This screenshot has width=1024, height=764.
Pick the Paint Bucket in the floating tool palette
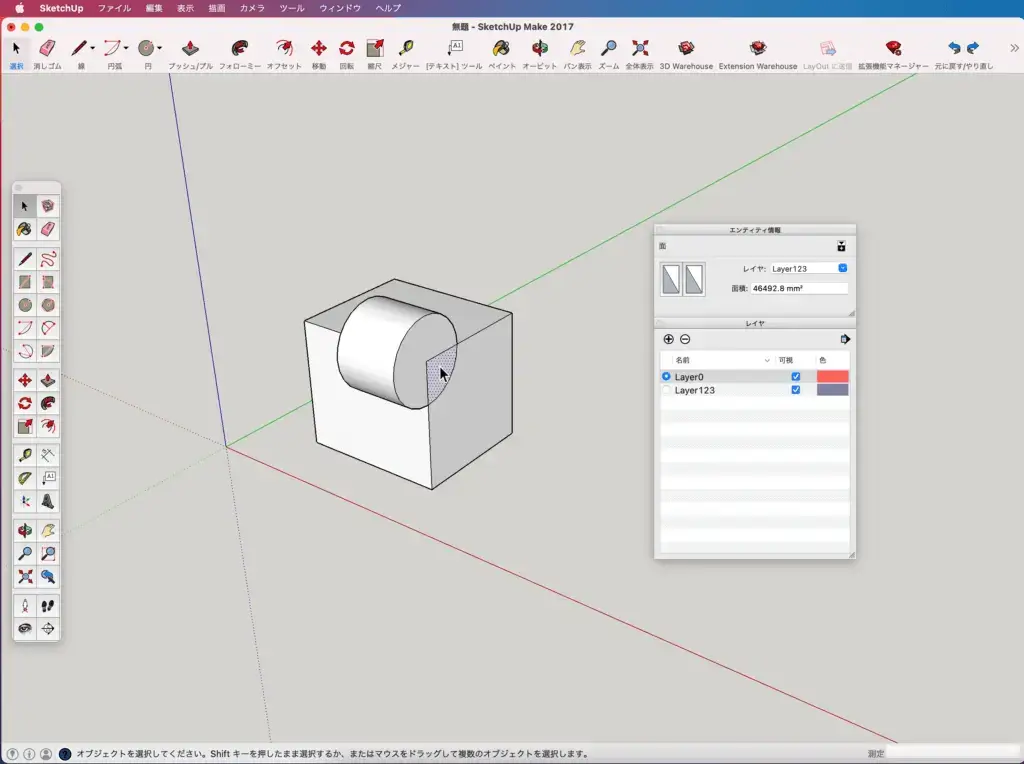click(25, 229)
